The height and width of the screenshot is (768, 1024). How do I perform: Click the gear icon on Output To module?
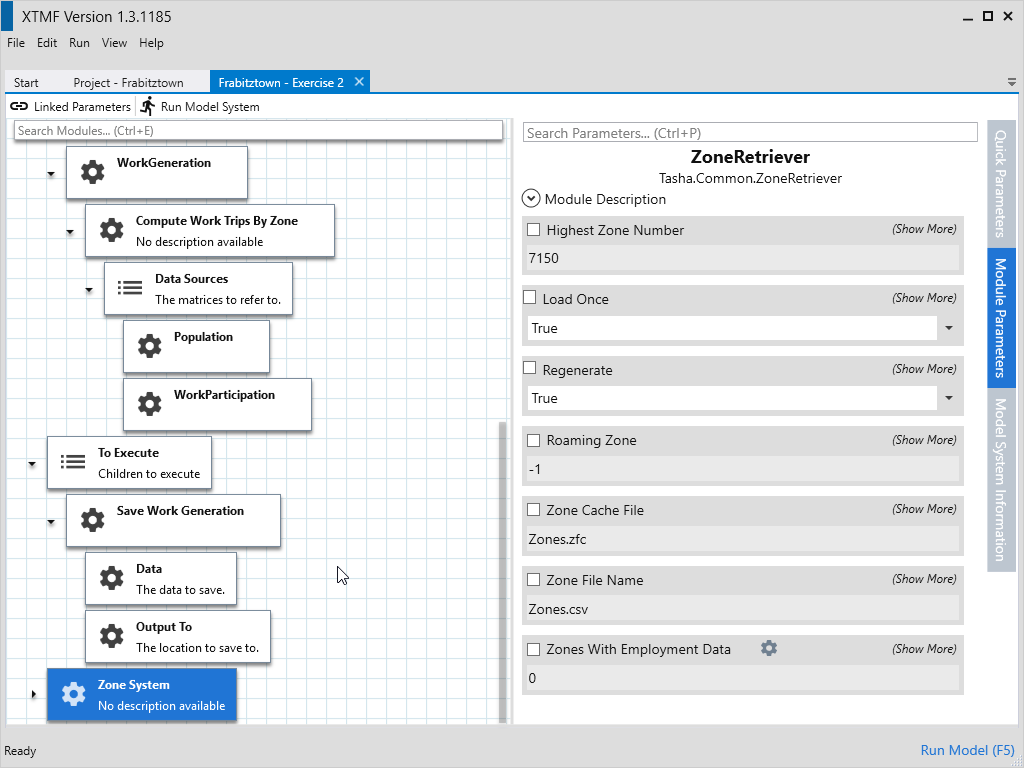coord(111,636)
